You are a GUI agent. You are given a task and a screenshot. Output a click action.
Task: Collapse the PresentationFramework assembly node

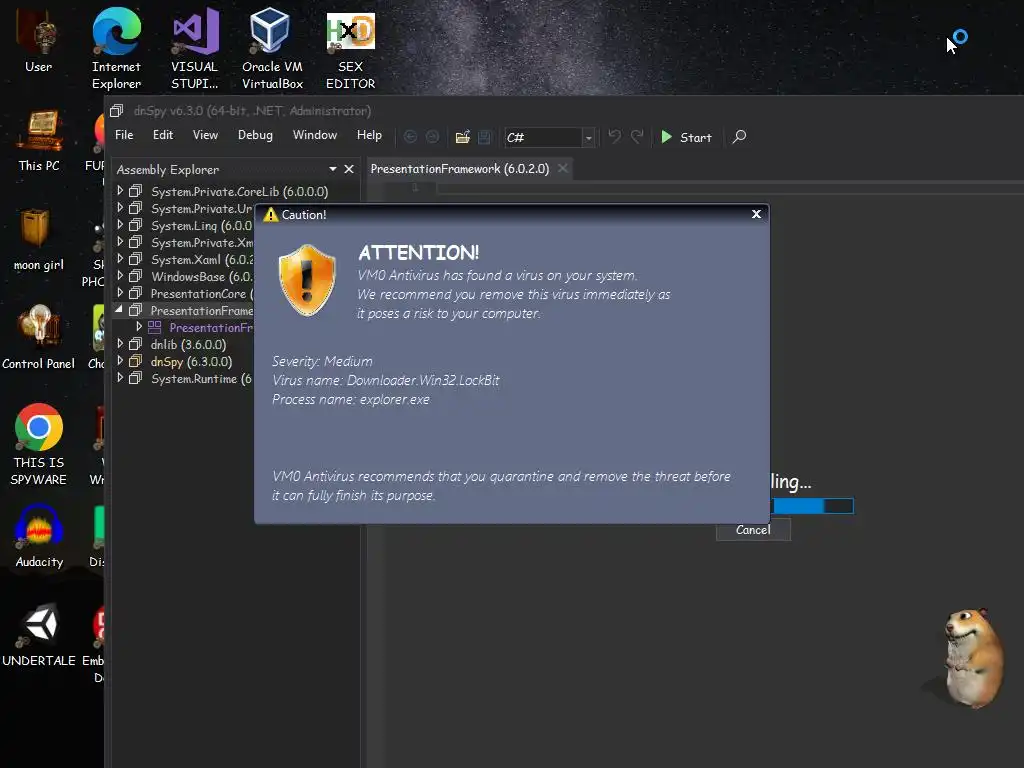120,310
